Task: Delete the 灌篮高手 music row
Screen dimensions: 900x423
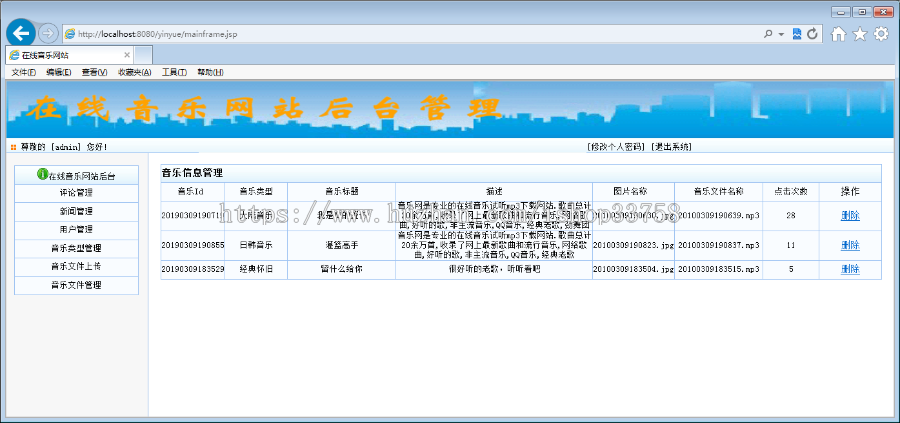Action: (850, 245)
